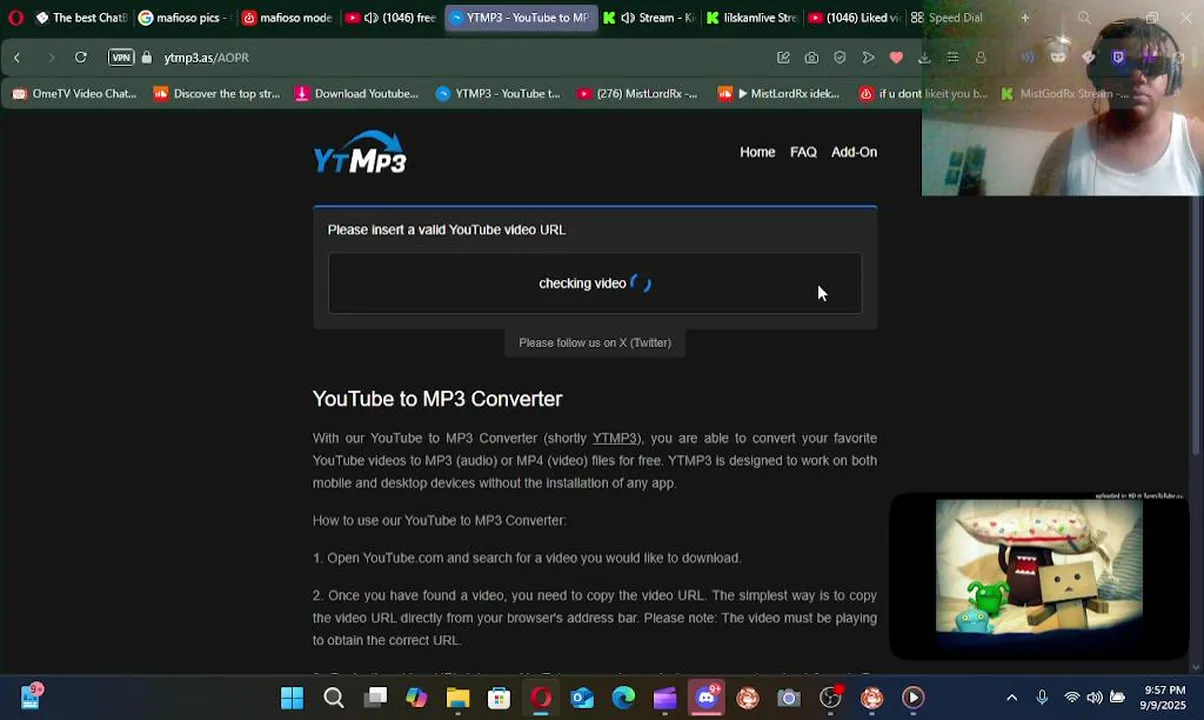Switch to 'Stream - Ki' Kick tab
Viewport: 1204px width, 720px height.
coord(648,18)
